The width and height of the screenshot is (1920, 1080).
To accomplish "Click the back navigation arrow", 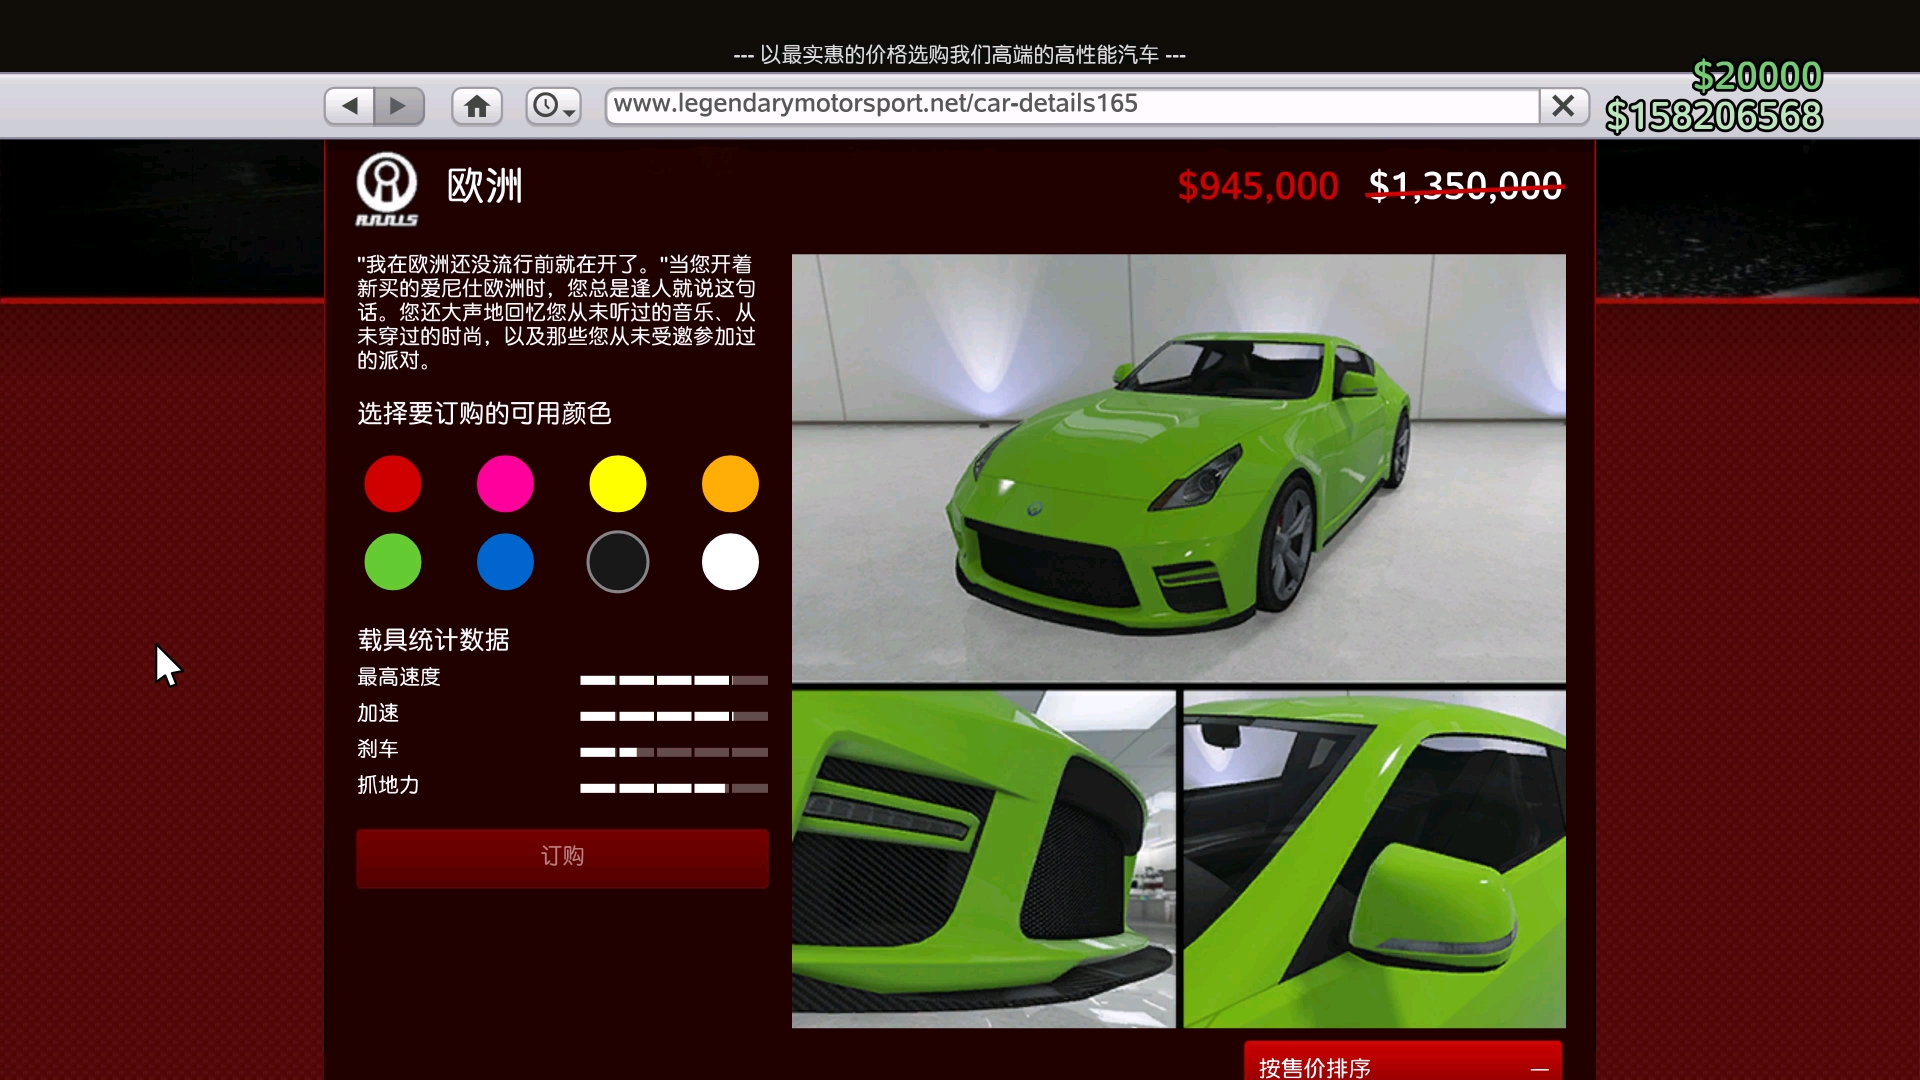I will 348,105.
